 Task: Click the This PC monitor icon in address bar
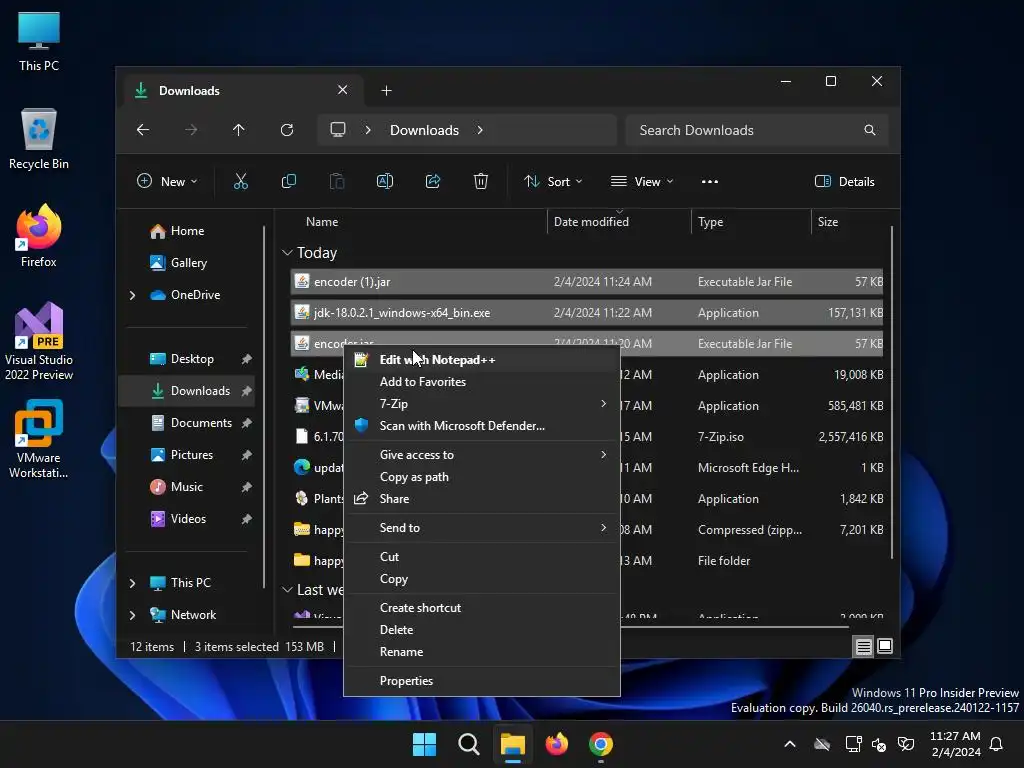tap(338, 129)
